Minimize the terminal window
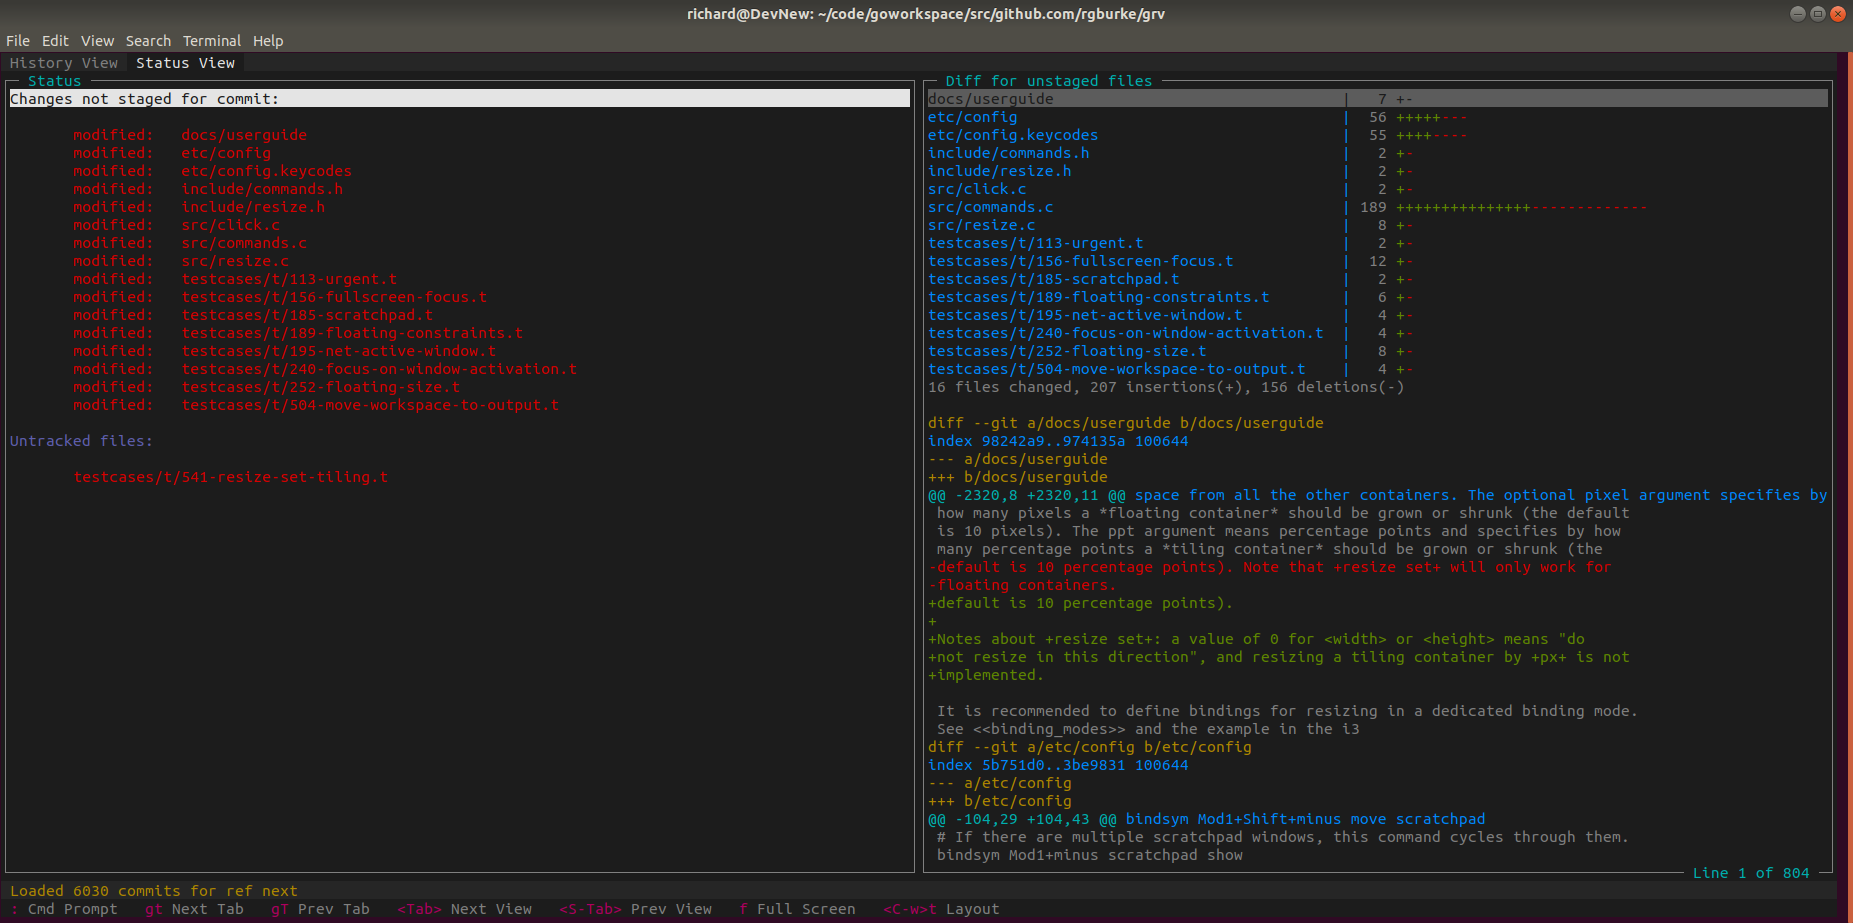The width and height of the screenshot is (1853, 923). [1797, 14]
